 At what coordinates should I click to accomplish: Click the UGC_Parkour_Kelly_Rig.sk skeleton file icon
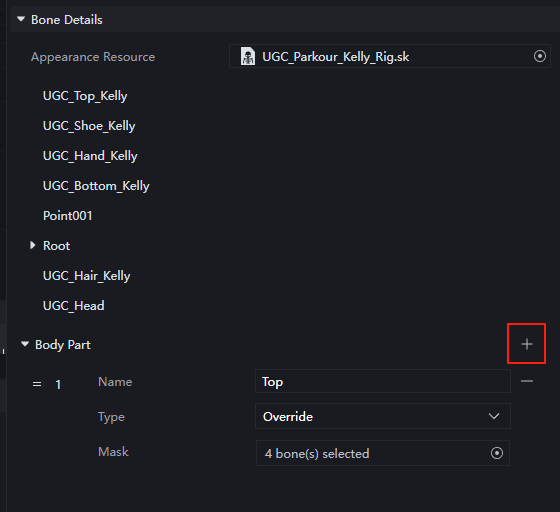[248, 56]
